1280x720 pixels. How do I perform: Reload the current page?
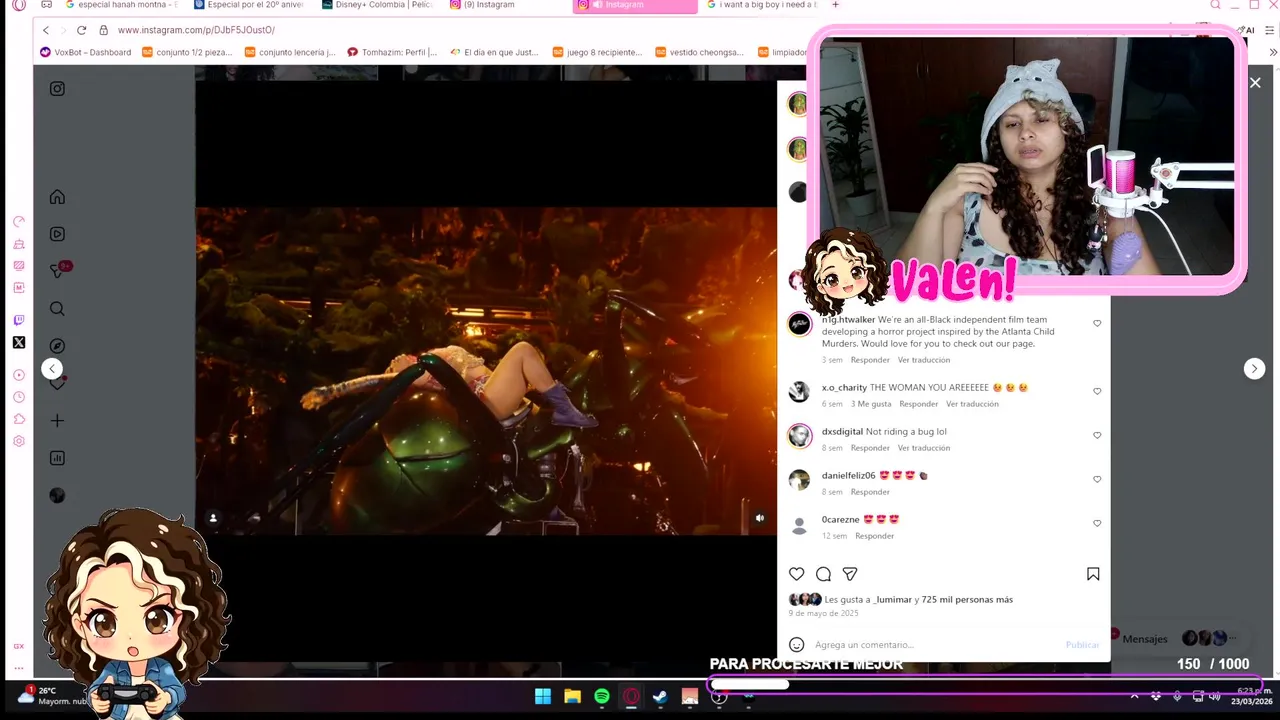click(x=81, y=30)
